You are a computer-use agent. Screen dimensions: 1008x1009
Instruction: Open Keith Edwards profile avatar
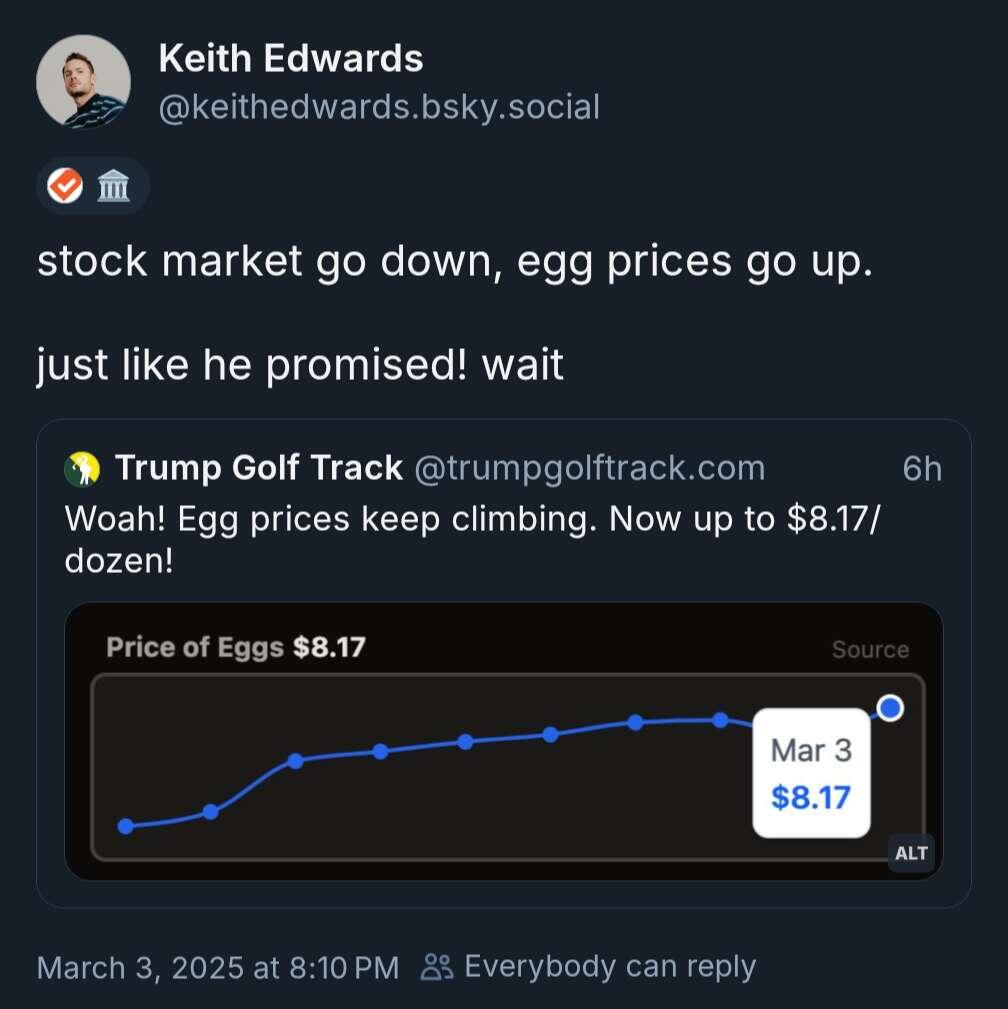[83, 82]
